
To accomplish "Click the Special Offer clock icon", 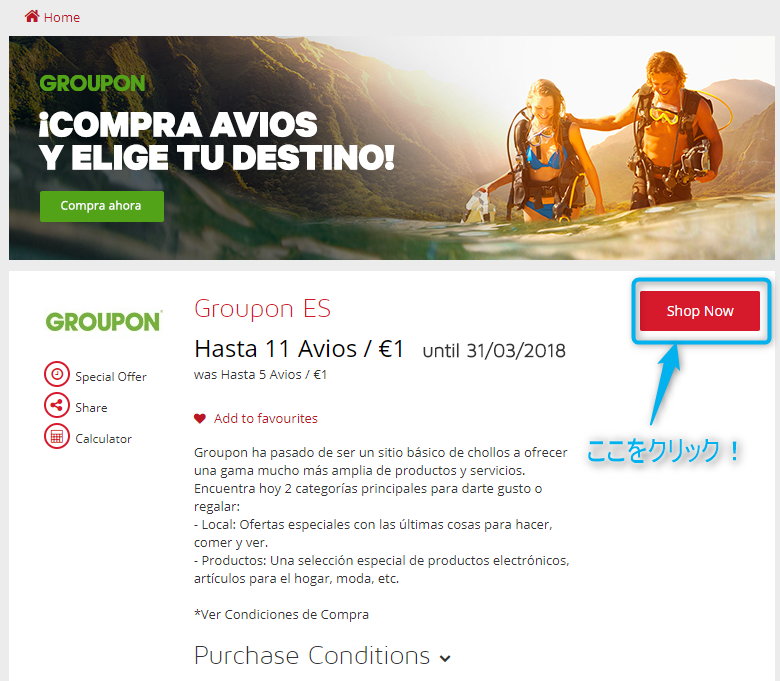I will [x=57, y=374].
